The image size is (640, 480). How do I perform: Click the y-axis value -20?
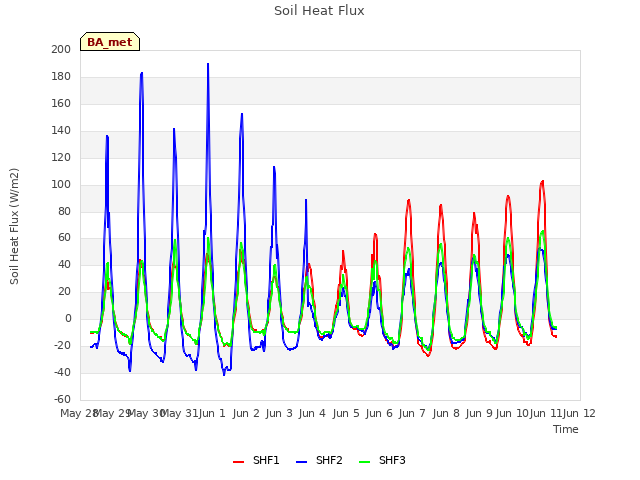tap(62, 345)
